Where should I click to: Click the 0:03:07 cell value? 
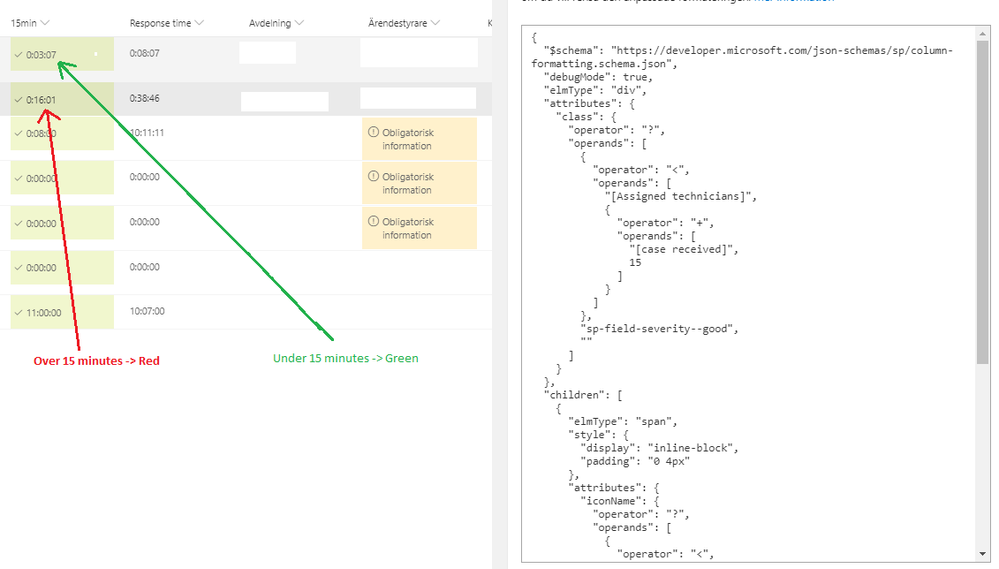41,55
